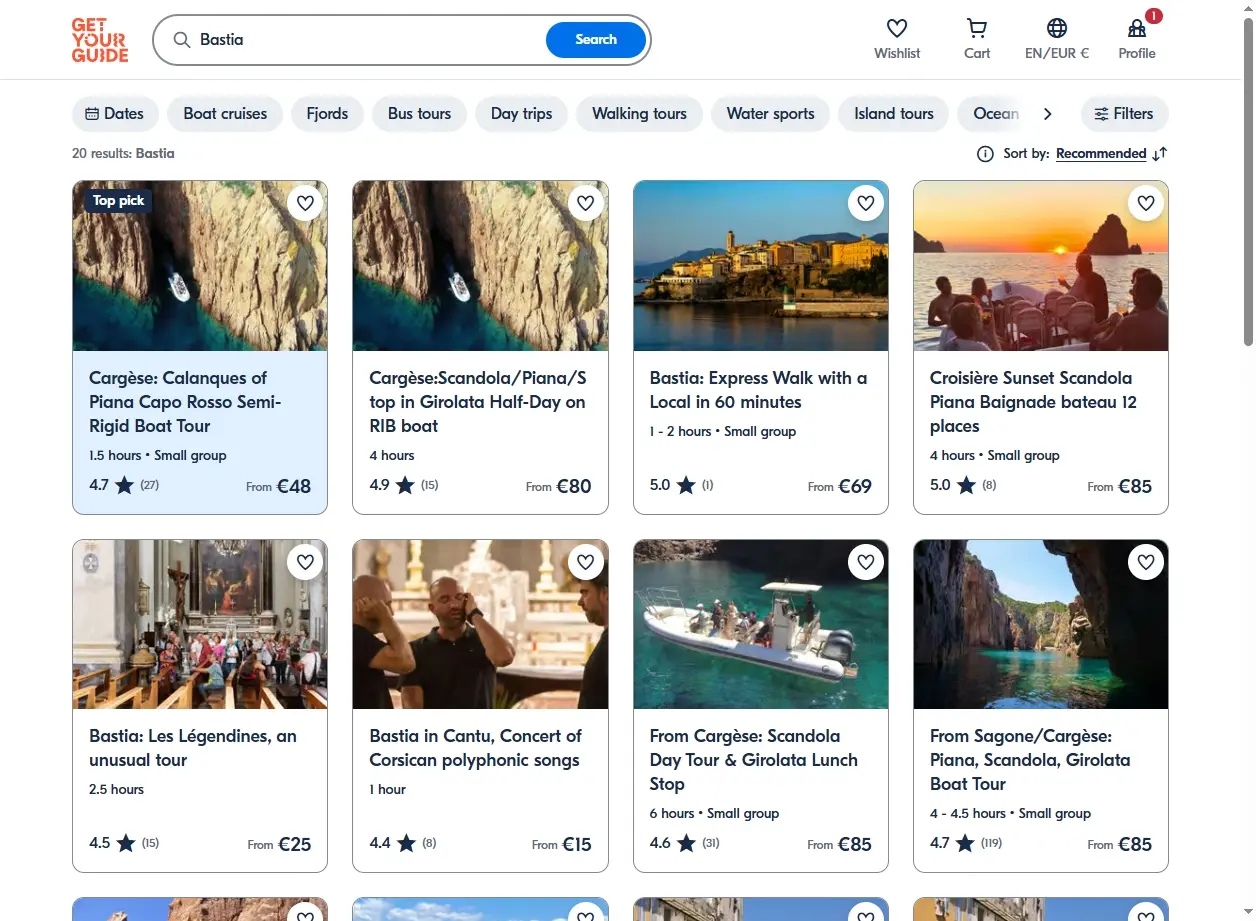Wishlist Sagone/Cargèse Piana Scandola Girolata Boat Tour
This screenshot has height=921, width=1256.
(x=1146, y=562)
